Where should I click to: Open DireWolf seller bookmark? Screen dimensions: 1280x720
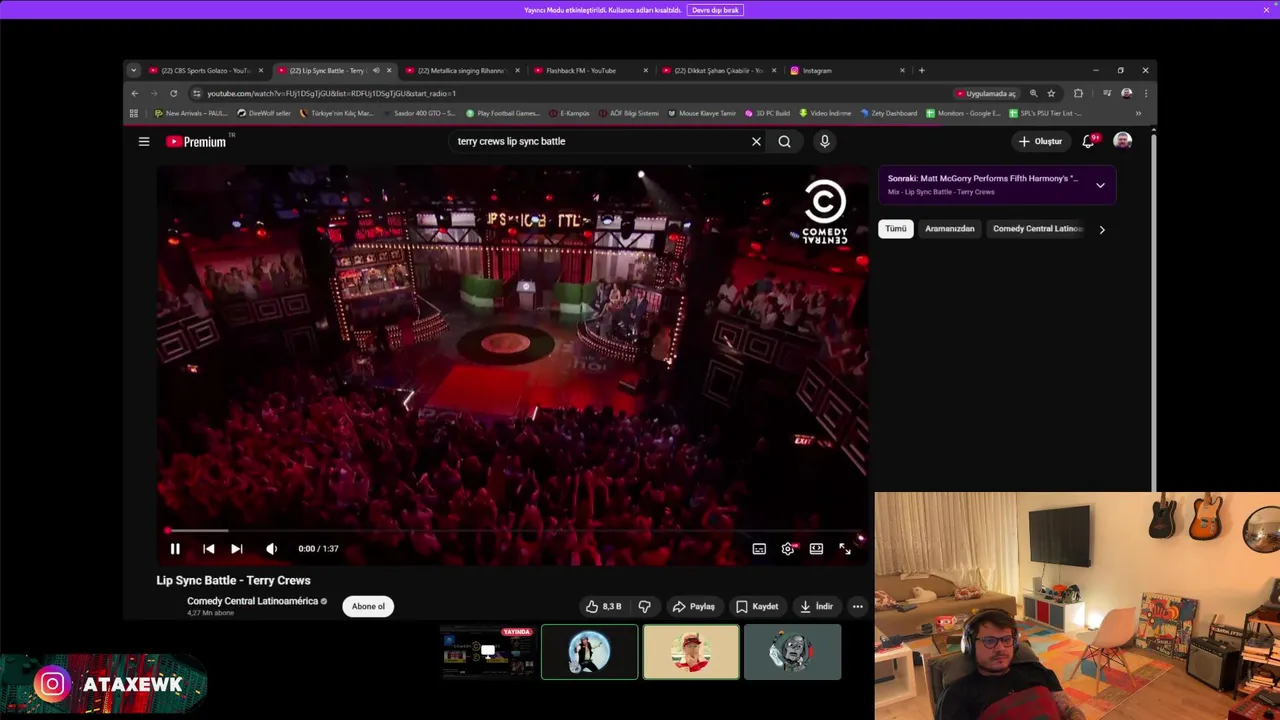[264, 114]
